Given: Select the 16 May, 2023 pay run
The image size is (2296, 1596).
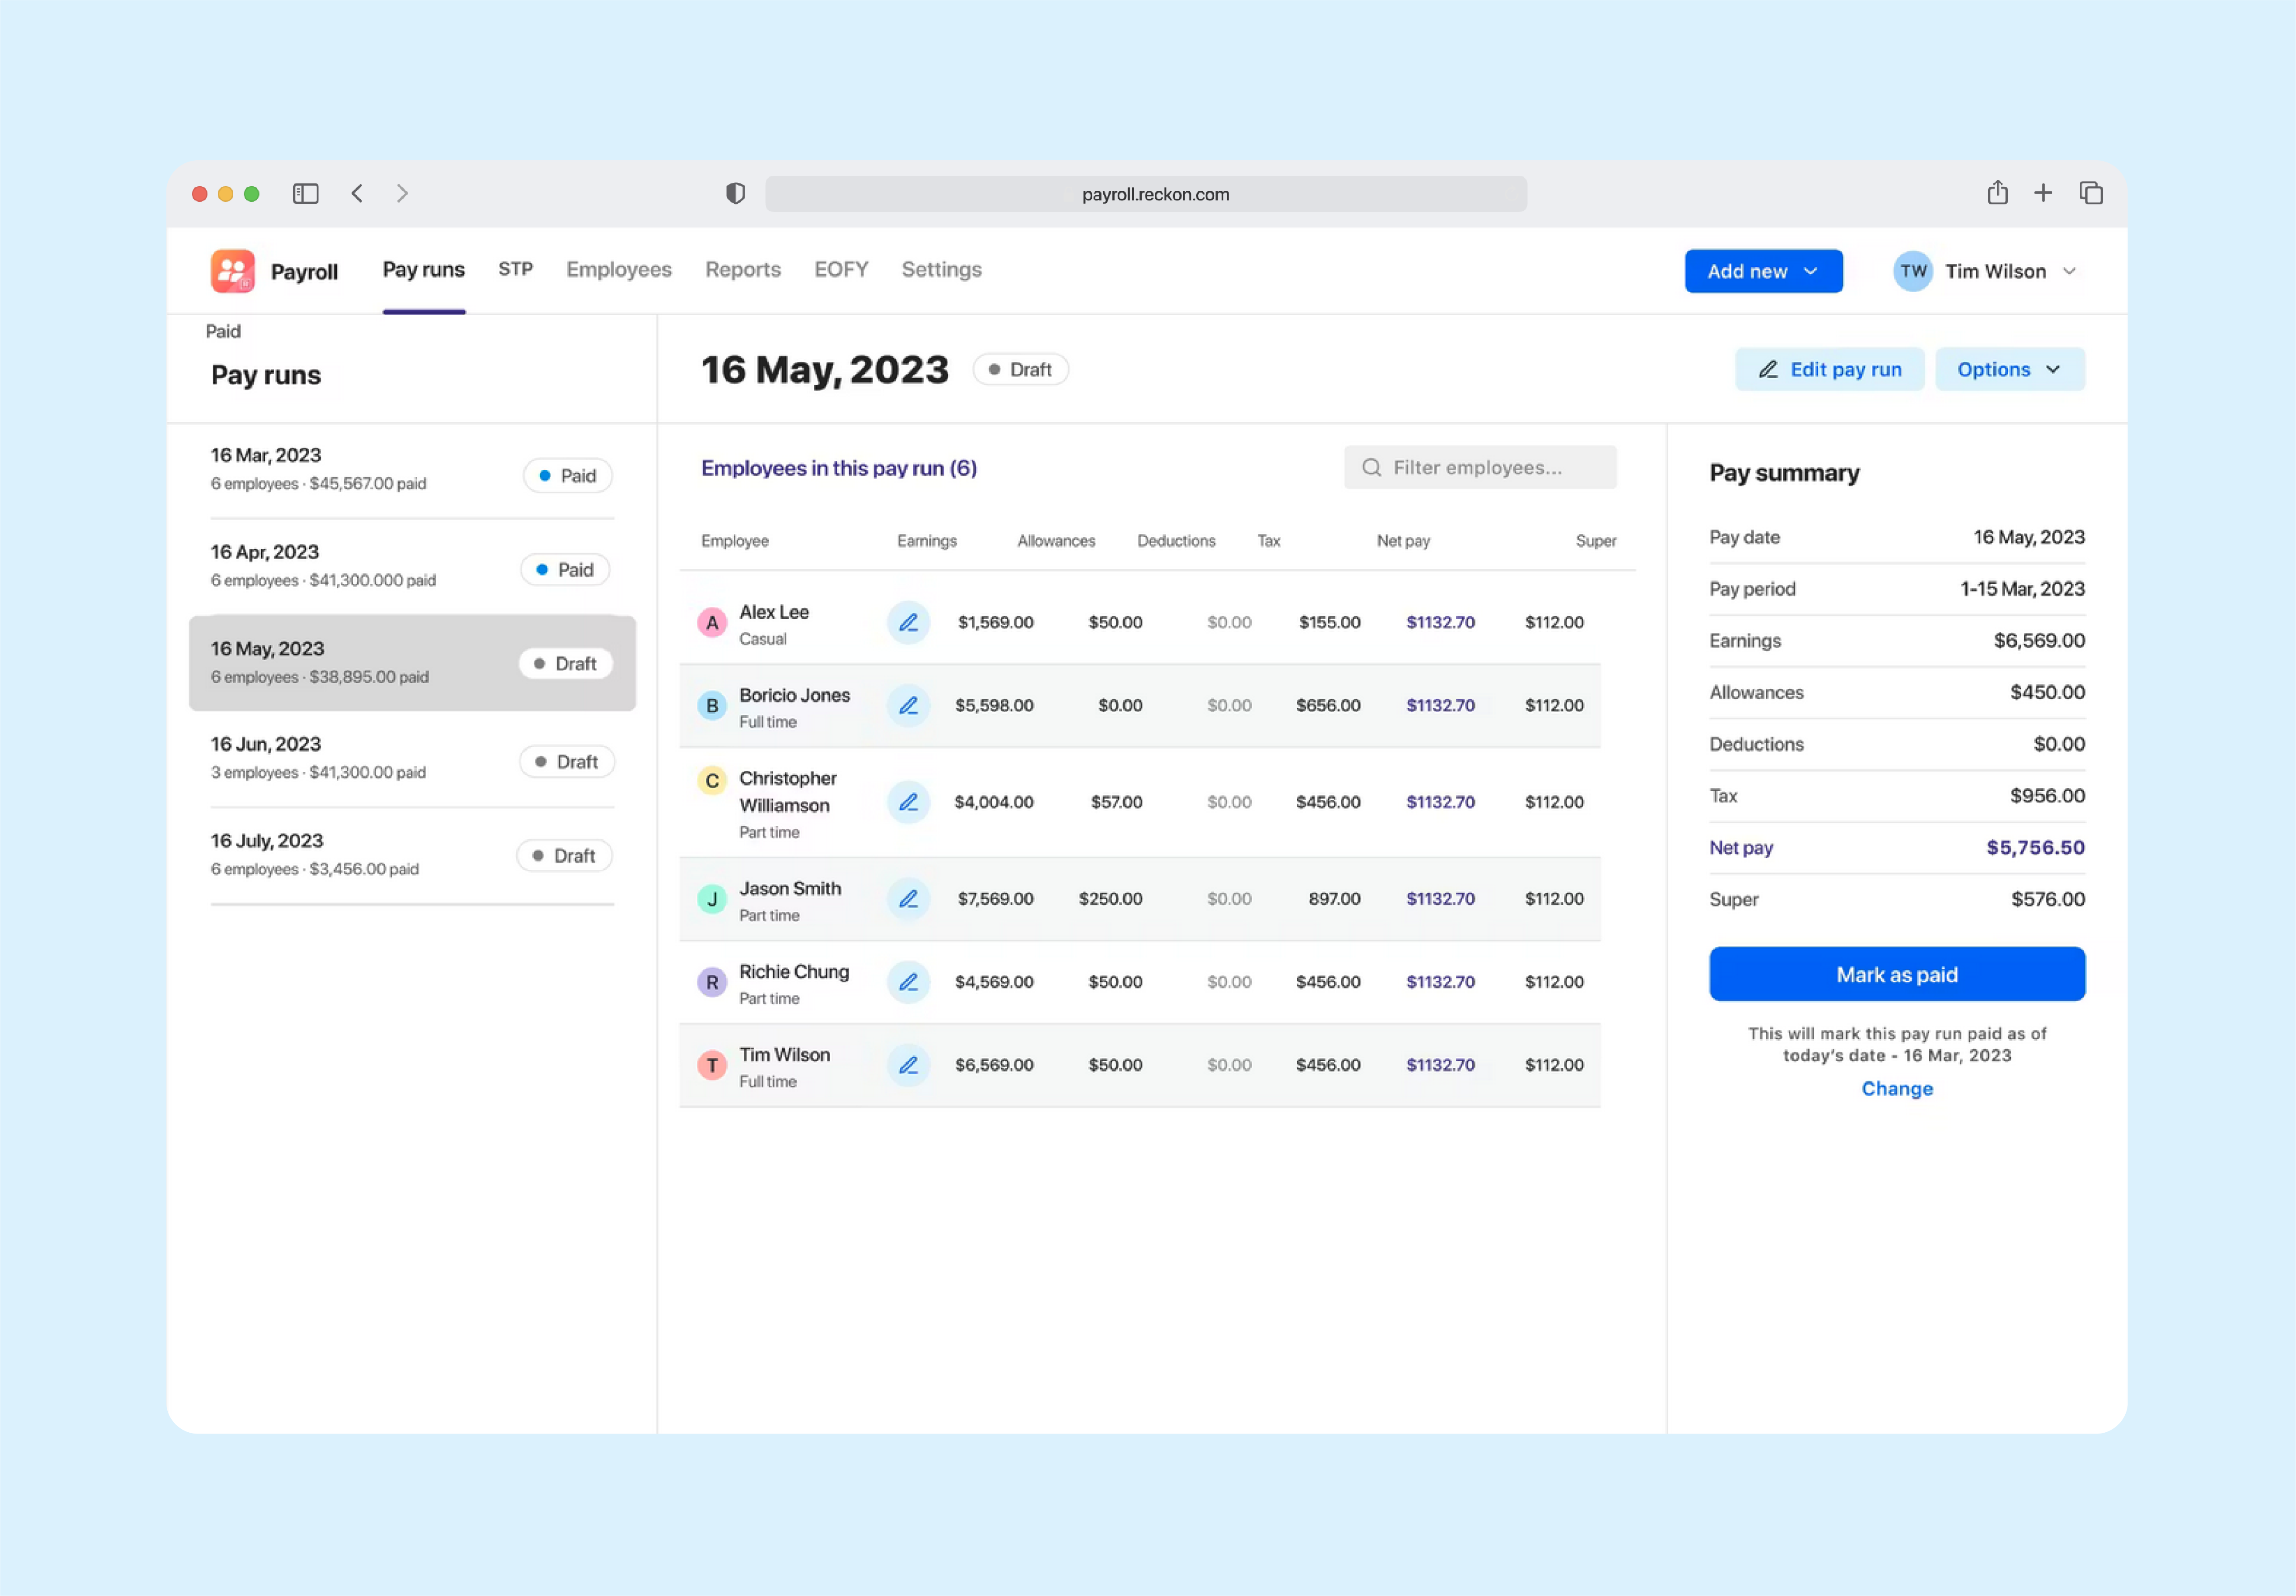Looking at the screenshot, I should (411, 662).
